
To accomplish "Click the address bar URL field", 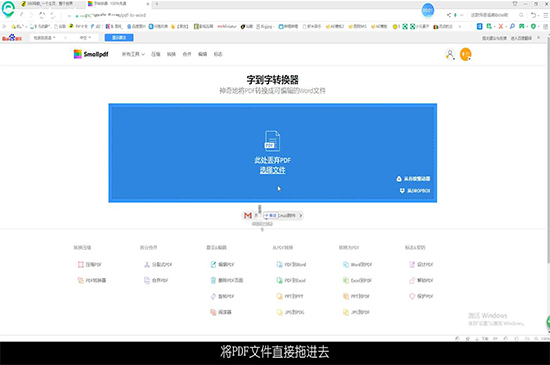I will tap(246, 15).
